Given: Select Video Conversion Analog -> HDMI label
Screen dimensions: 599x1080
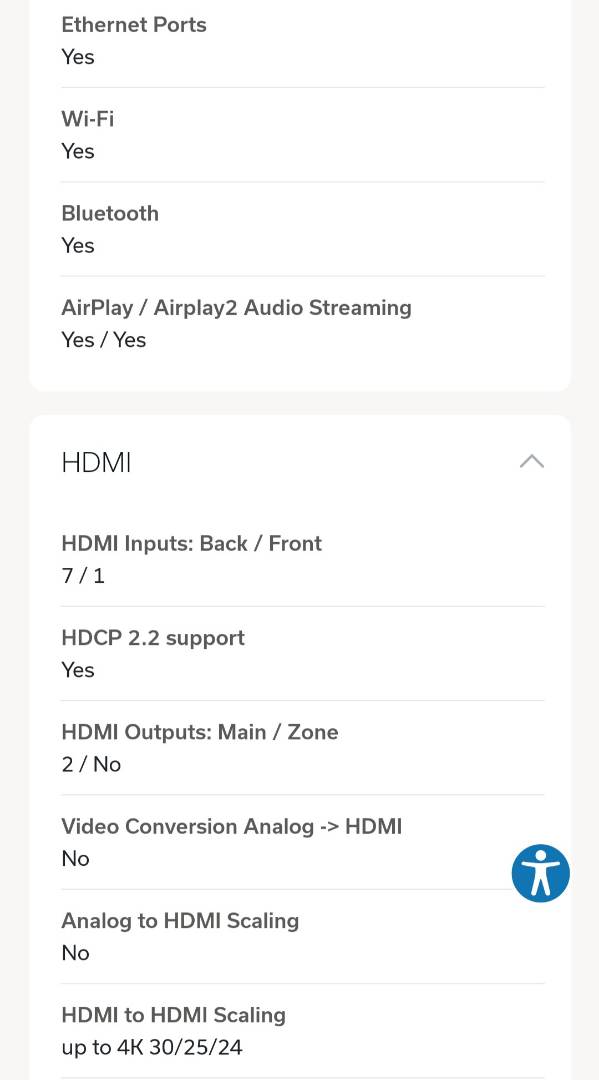Looking at the screenshot, I should [x=231, y=826].
